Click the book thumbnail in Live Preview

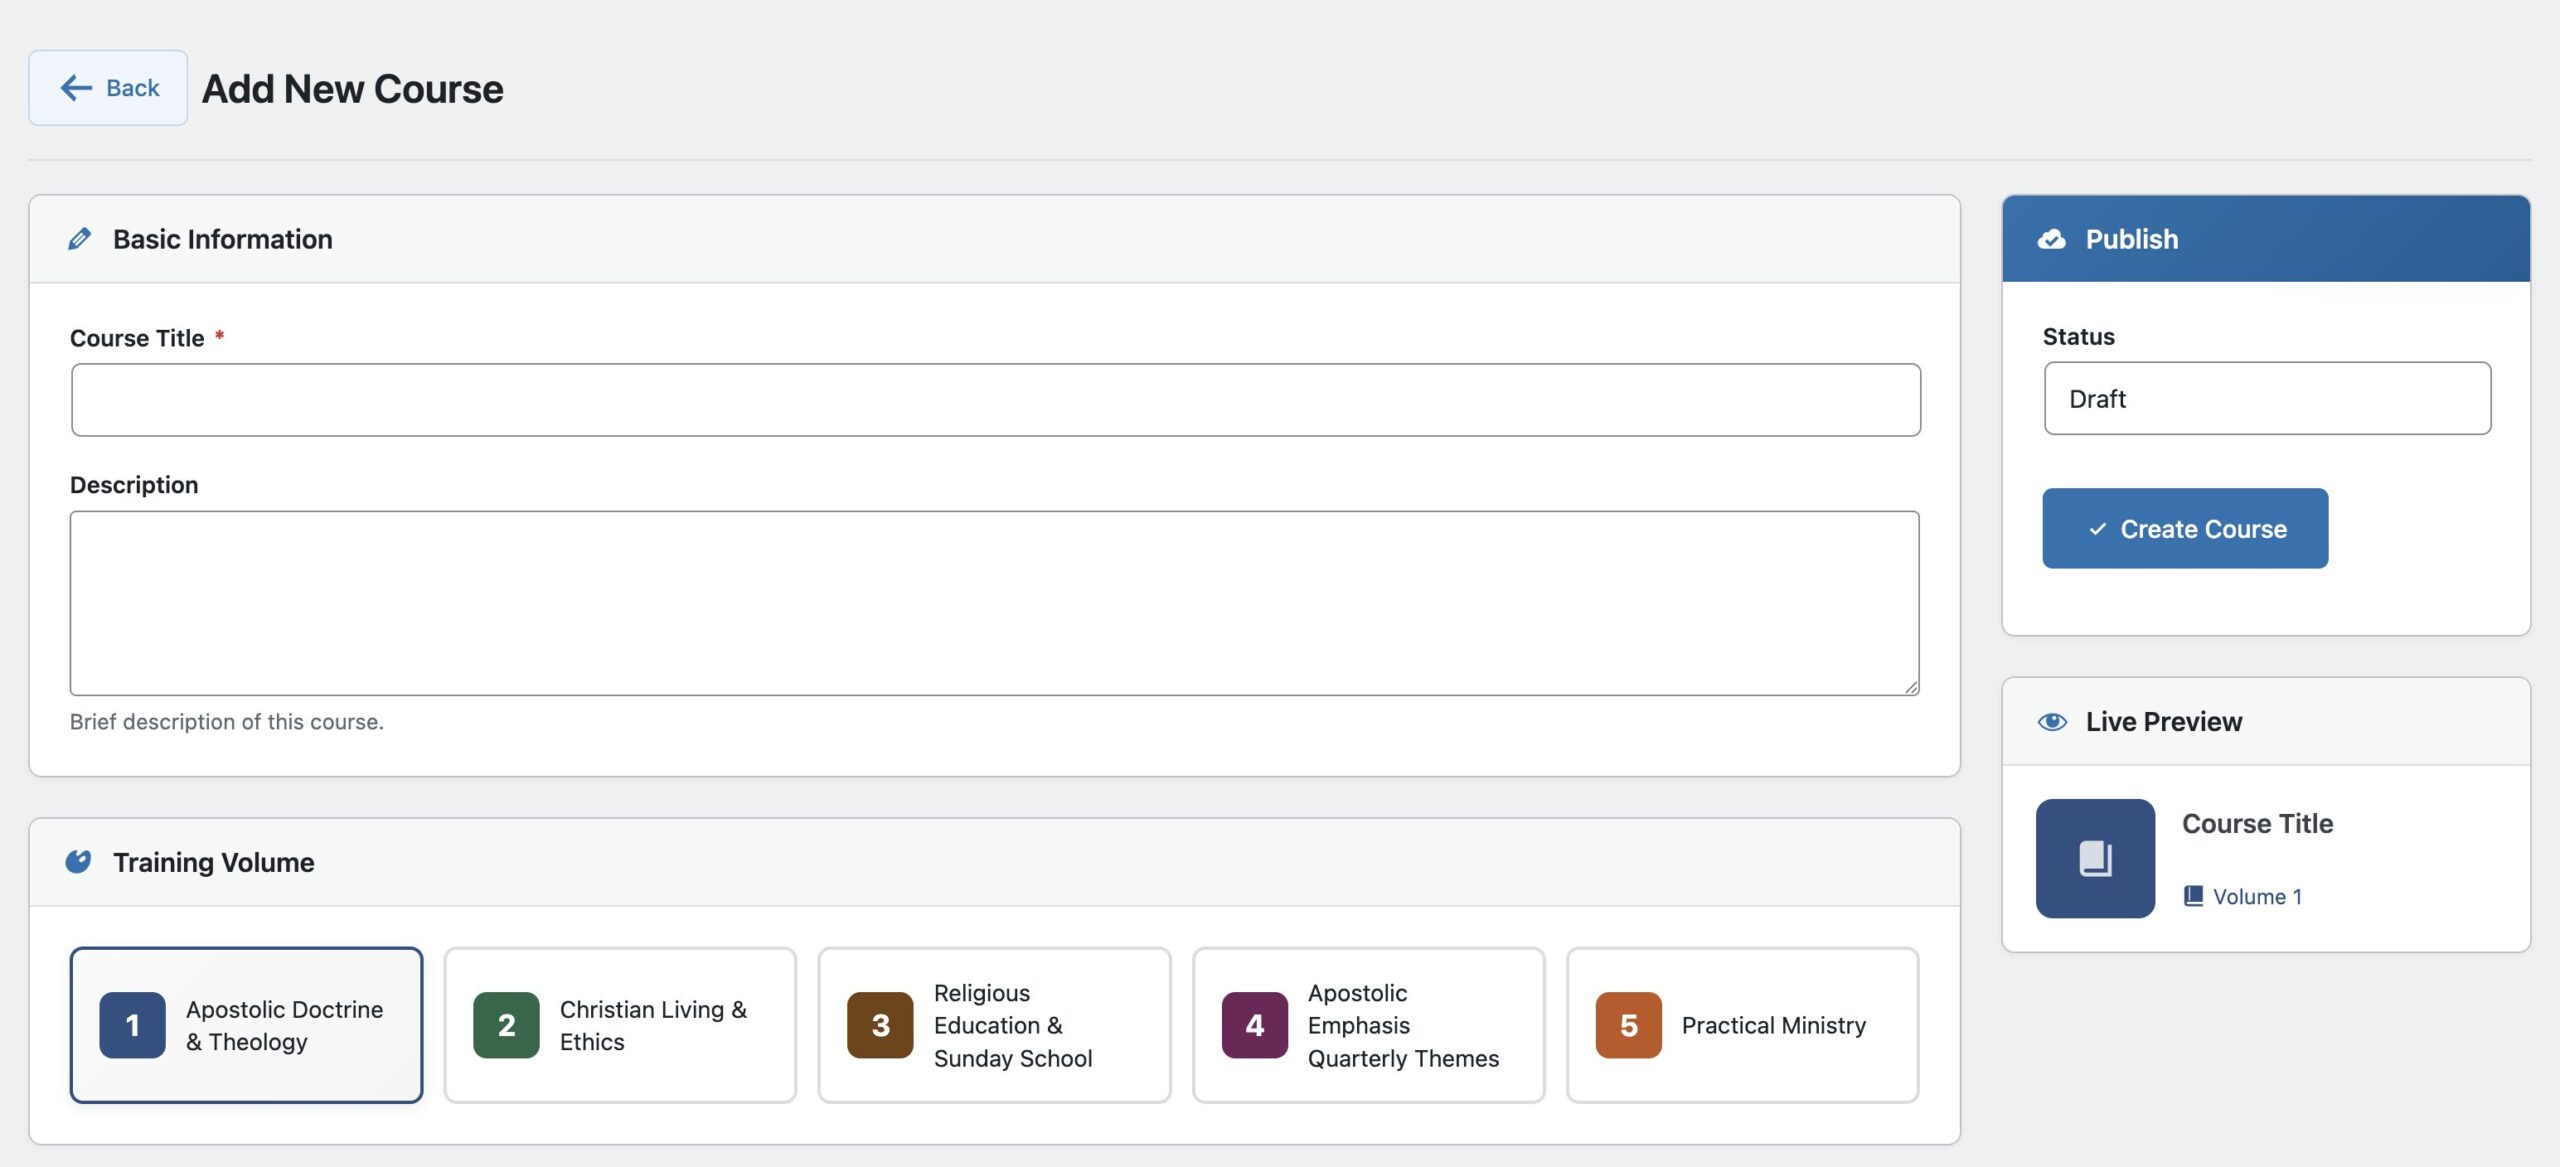(x=2095, y=858)
